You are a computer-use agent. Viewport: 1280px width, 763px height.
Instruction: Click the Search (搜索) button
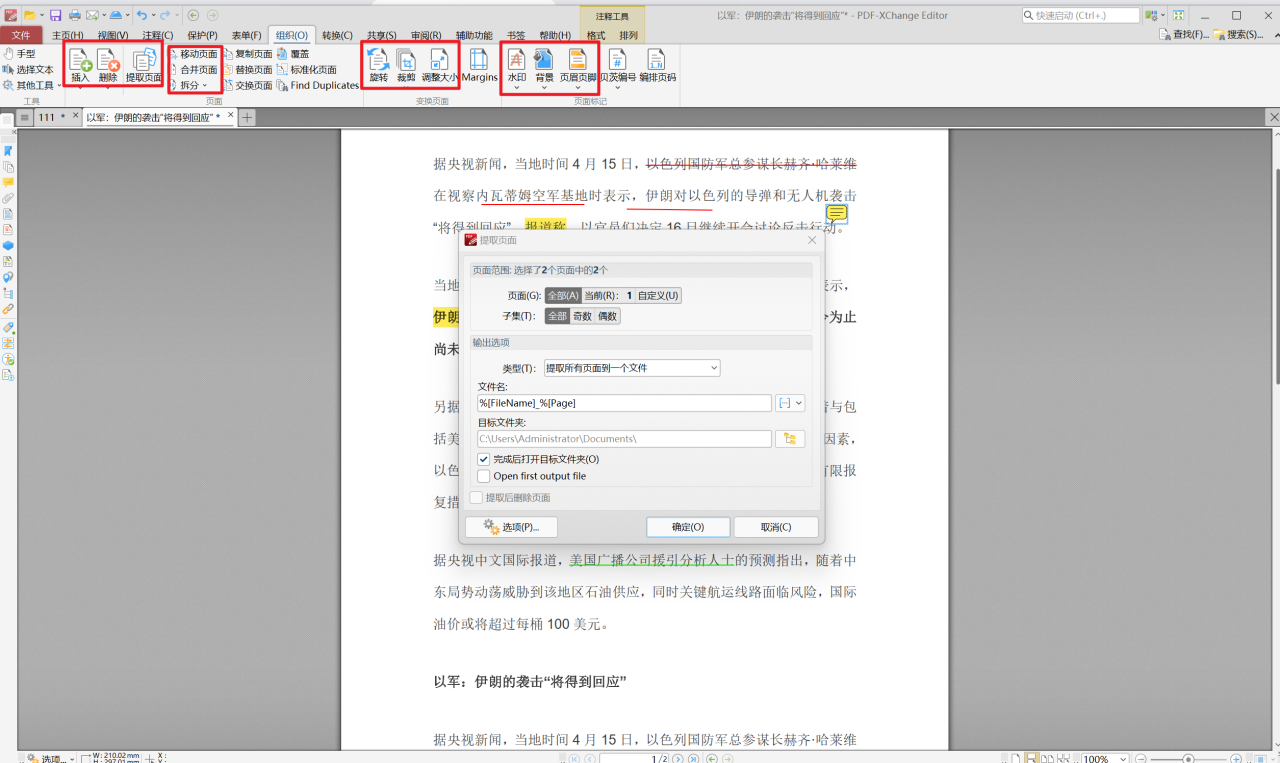(x=1238, y=35)
